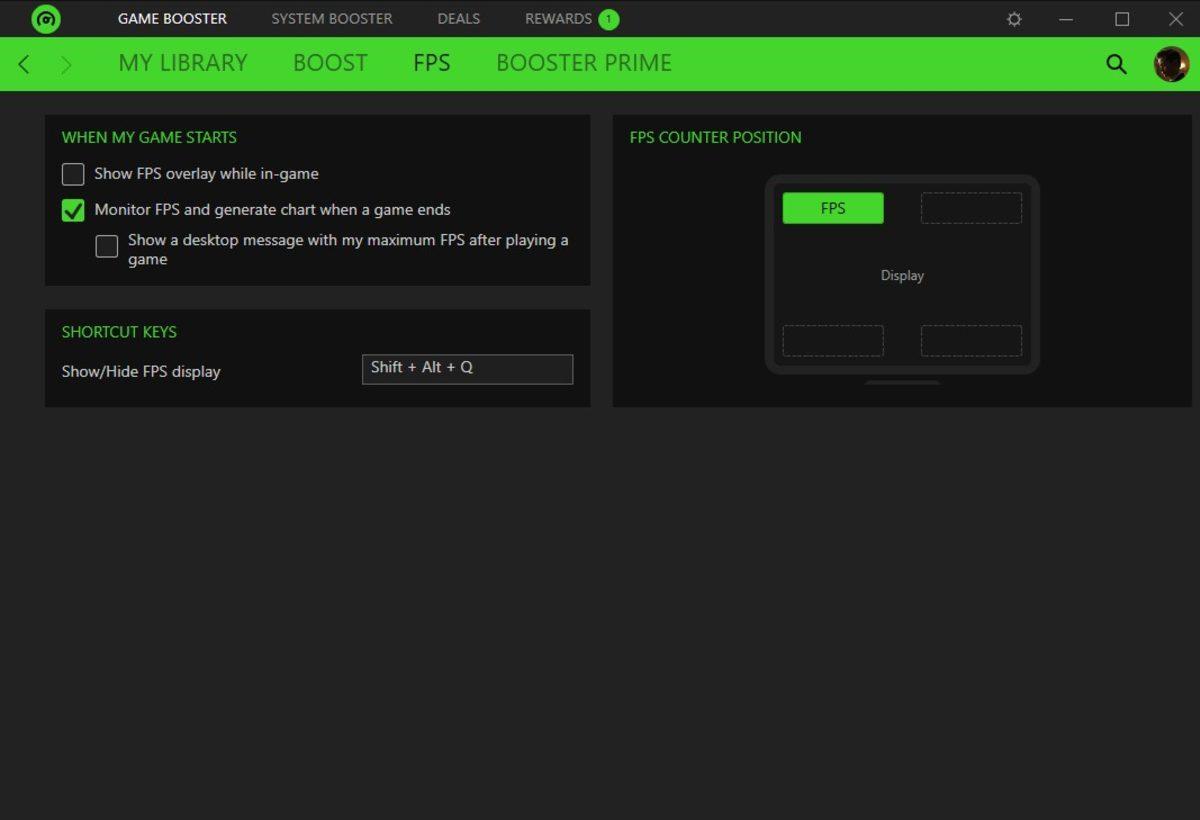Select the active FPS top-left position marker

(833, 207)
